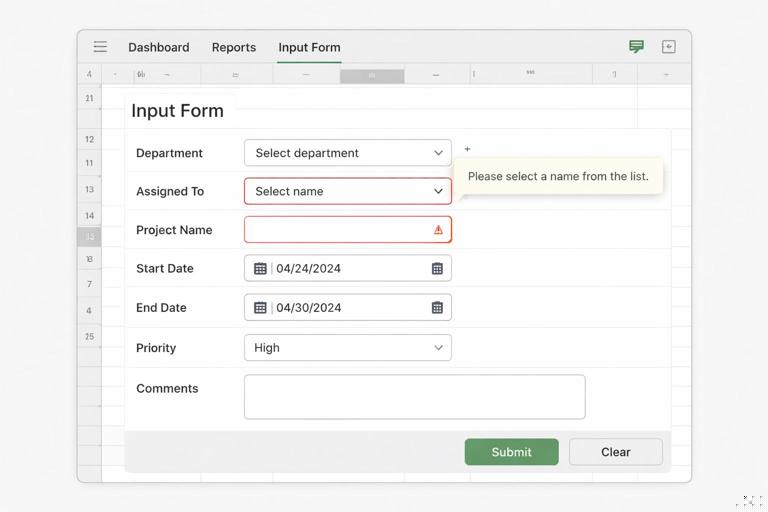Click the small plus icon beside Department
The image size is (768, 512).
467,149
